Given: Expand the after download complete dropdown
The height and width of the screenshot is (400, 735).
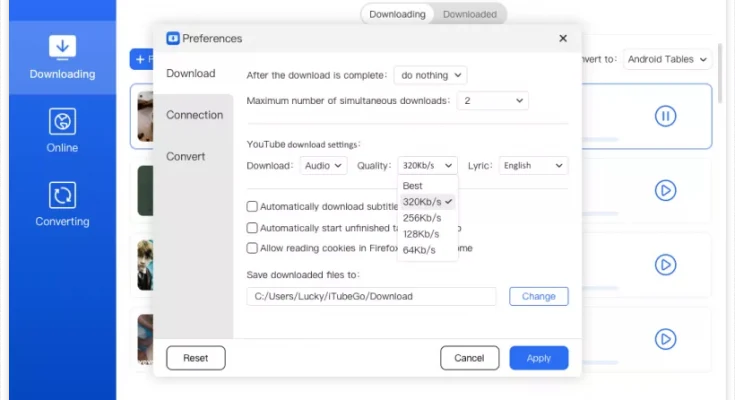Looking at the screenshot, I should coord(430,75).
